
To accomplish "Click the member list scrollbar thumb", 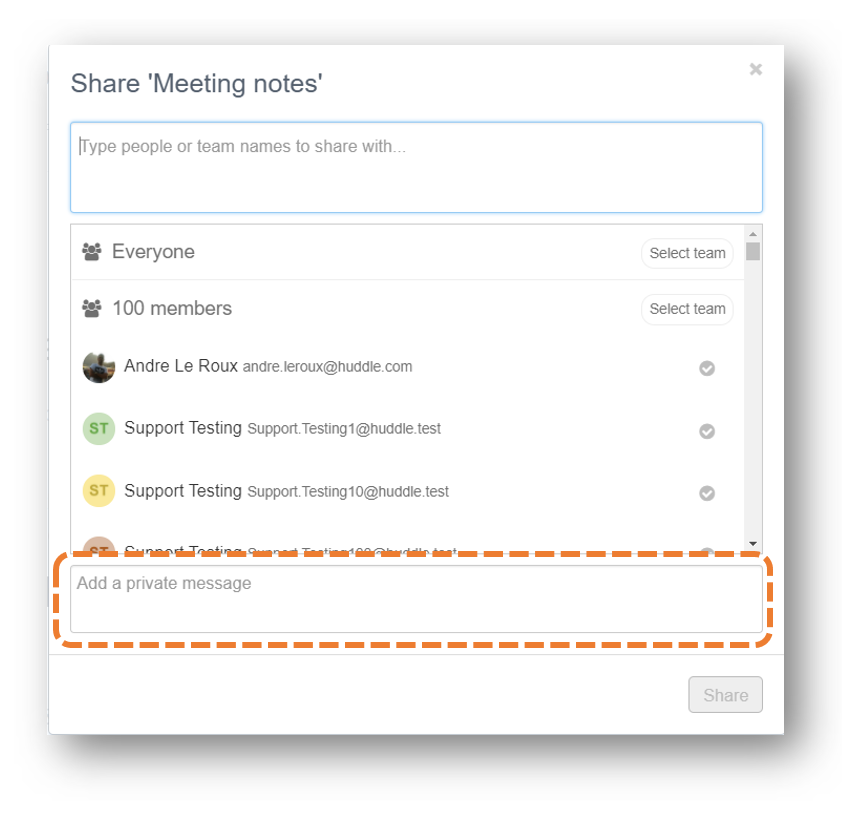I will point(753,251).
